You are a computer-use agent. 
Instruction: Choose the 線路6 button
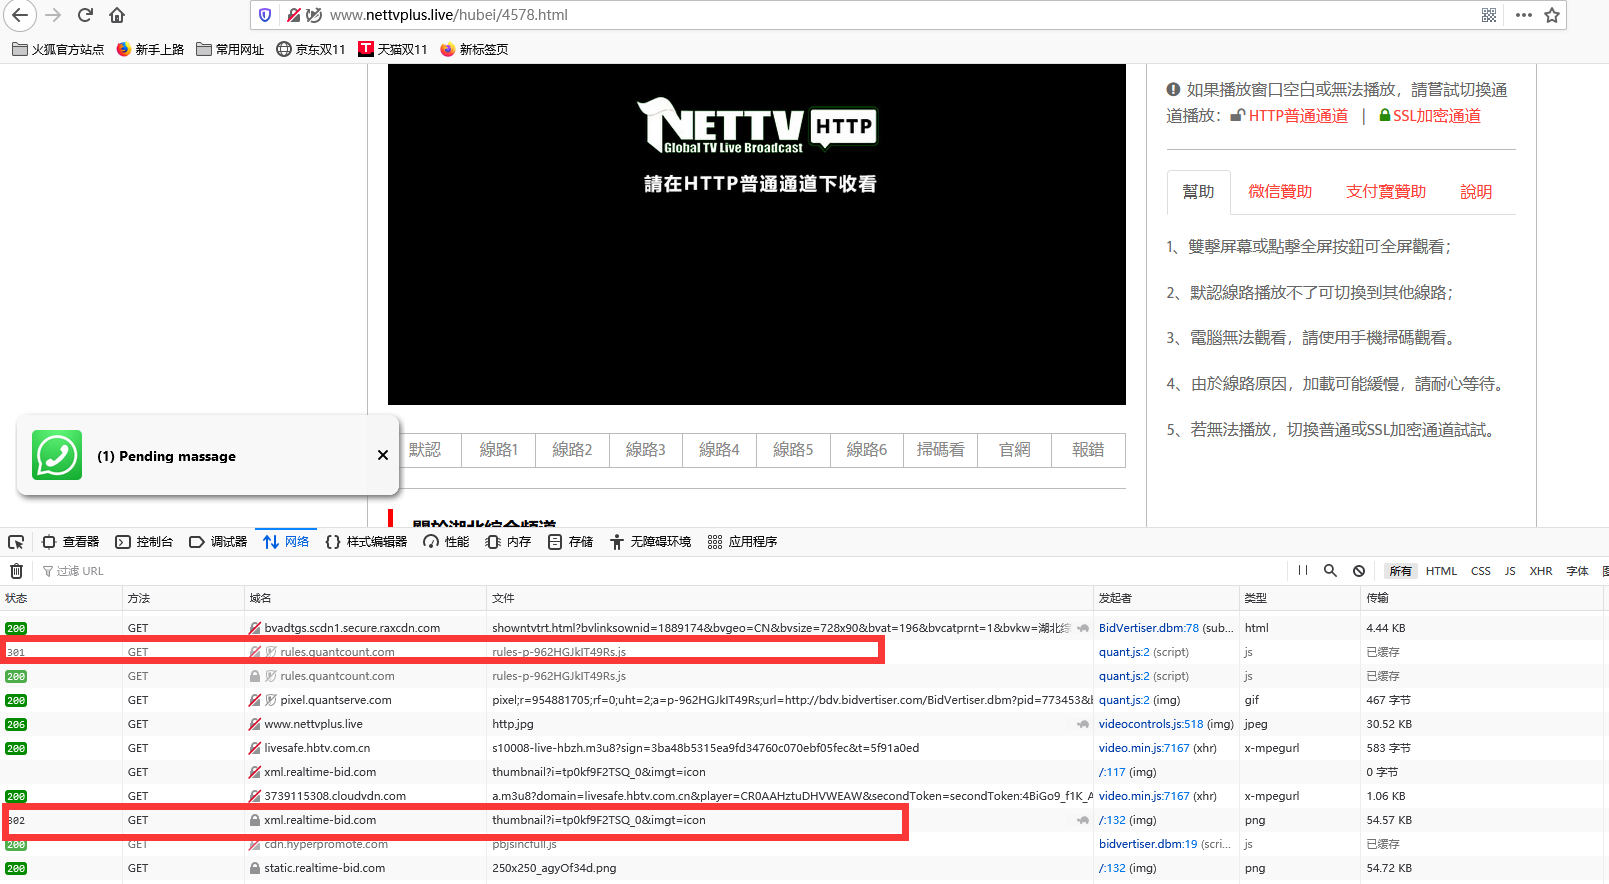pyautogui.click(x=867, y=450)
